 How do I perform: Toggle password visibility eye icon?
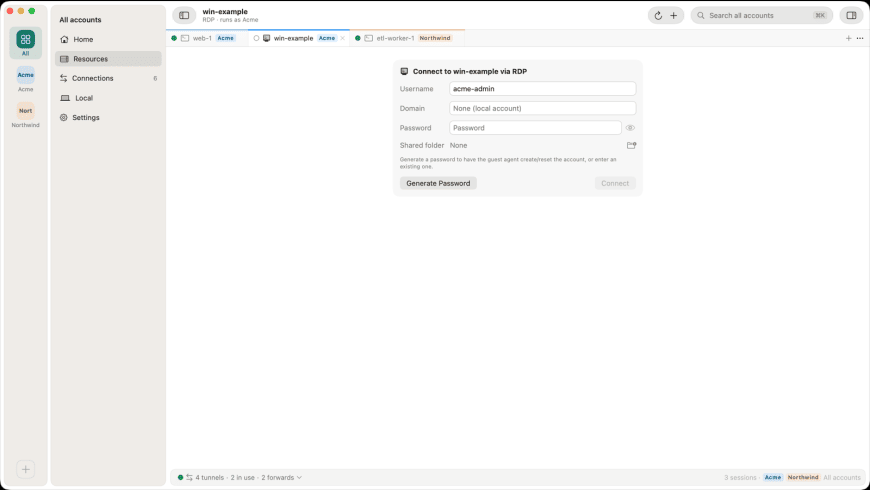(630, 128)
